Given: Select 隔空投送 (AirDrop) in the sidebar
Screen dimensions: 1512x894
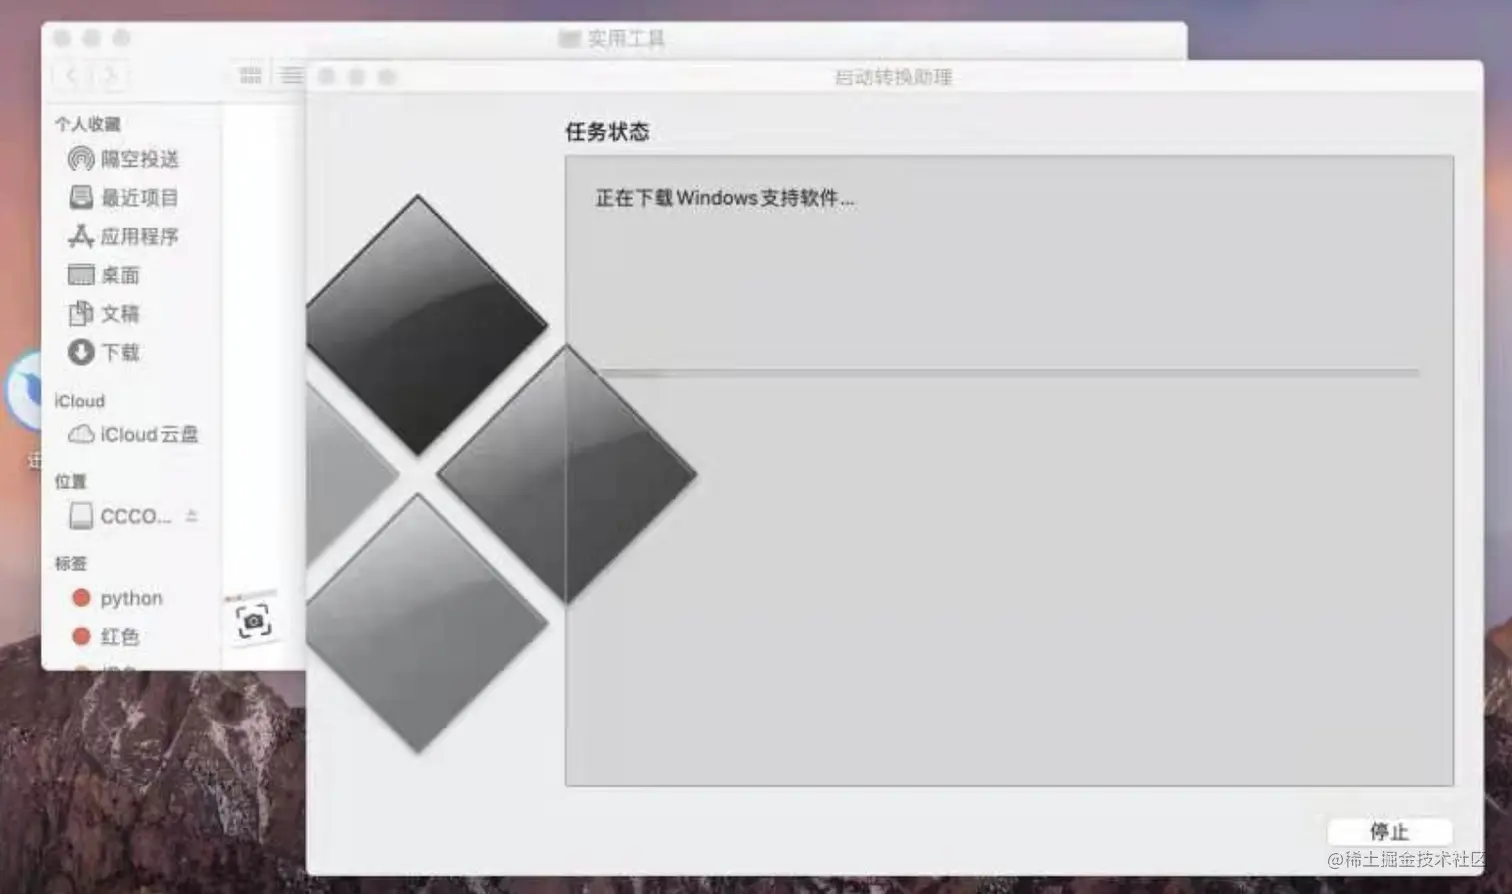Looking at the screenshot, I should (x=137, y=158).
